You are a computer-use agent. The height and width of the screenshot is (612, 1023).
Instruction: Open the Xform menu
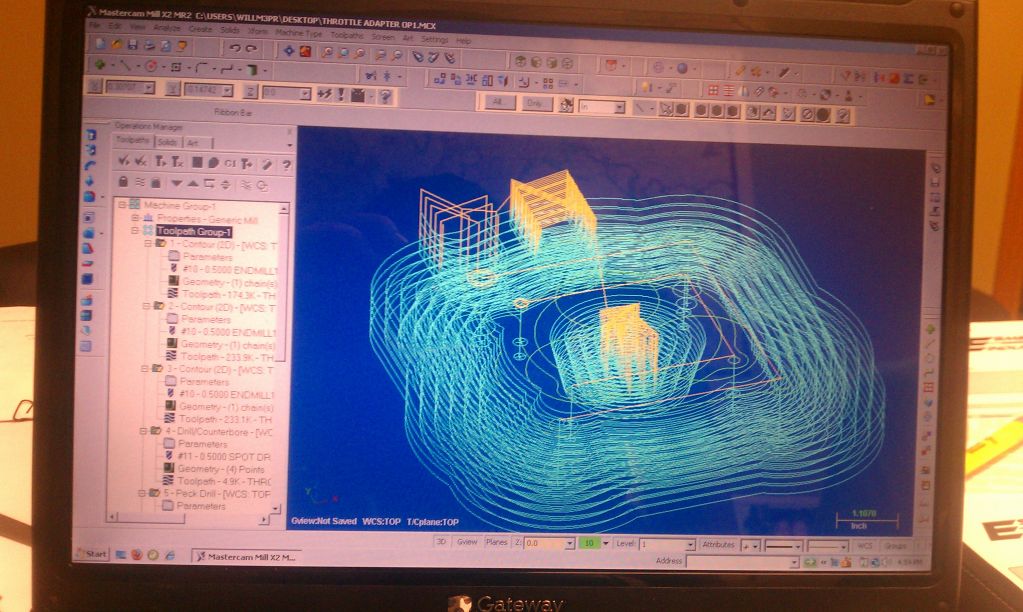pyautogui.click(x=257, y=31)
